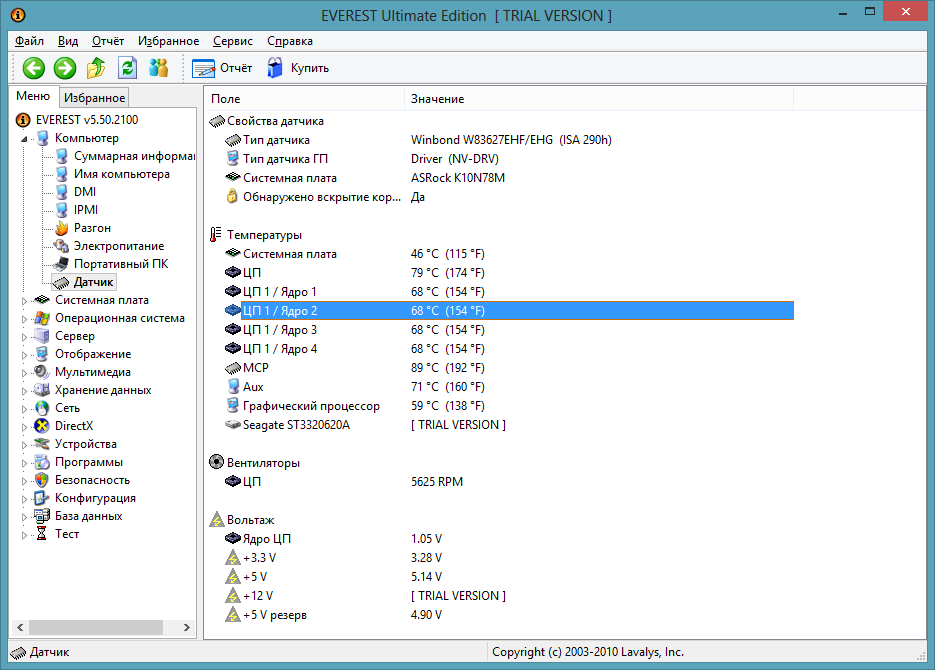Click the Значение column header
The height and width of the screenshot is (670, 935).
(599, 99)
